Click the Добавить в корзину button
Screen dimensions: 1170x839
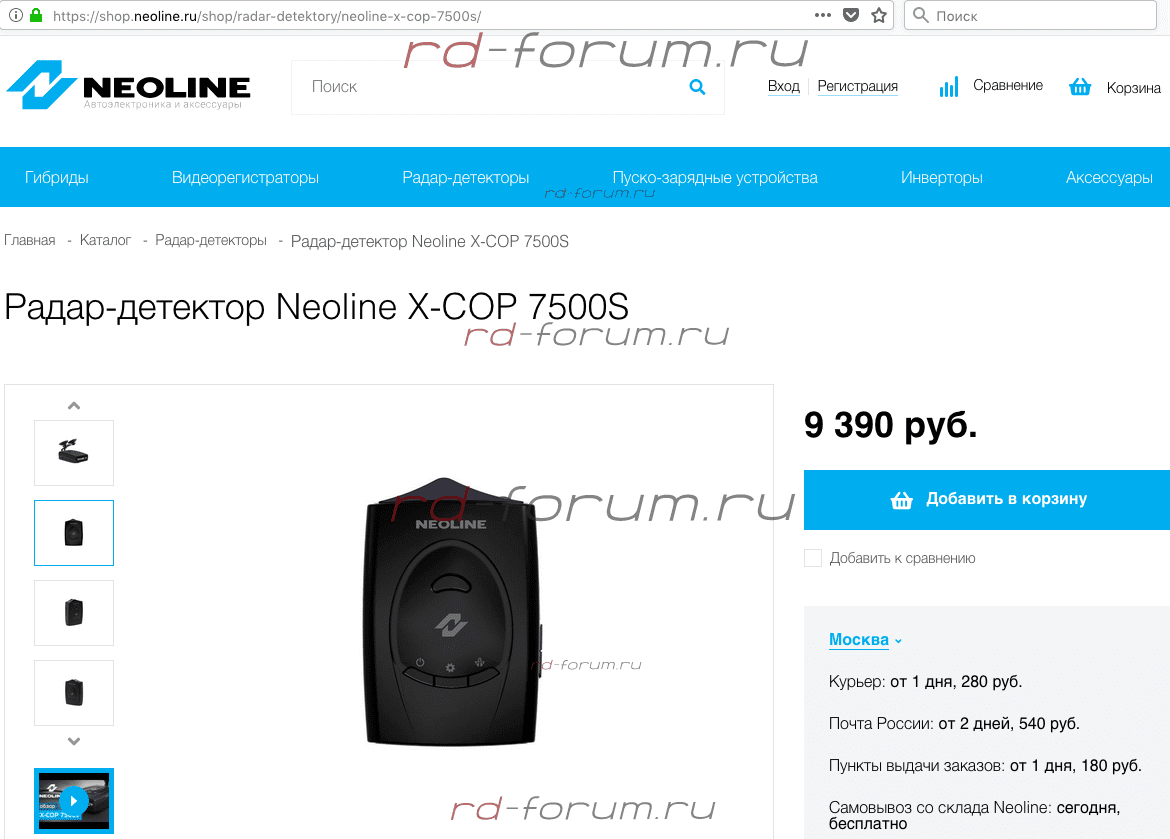click(986, 499)
